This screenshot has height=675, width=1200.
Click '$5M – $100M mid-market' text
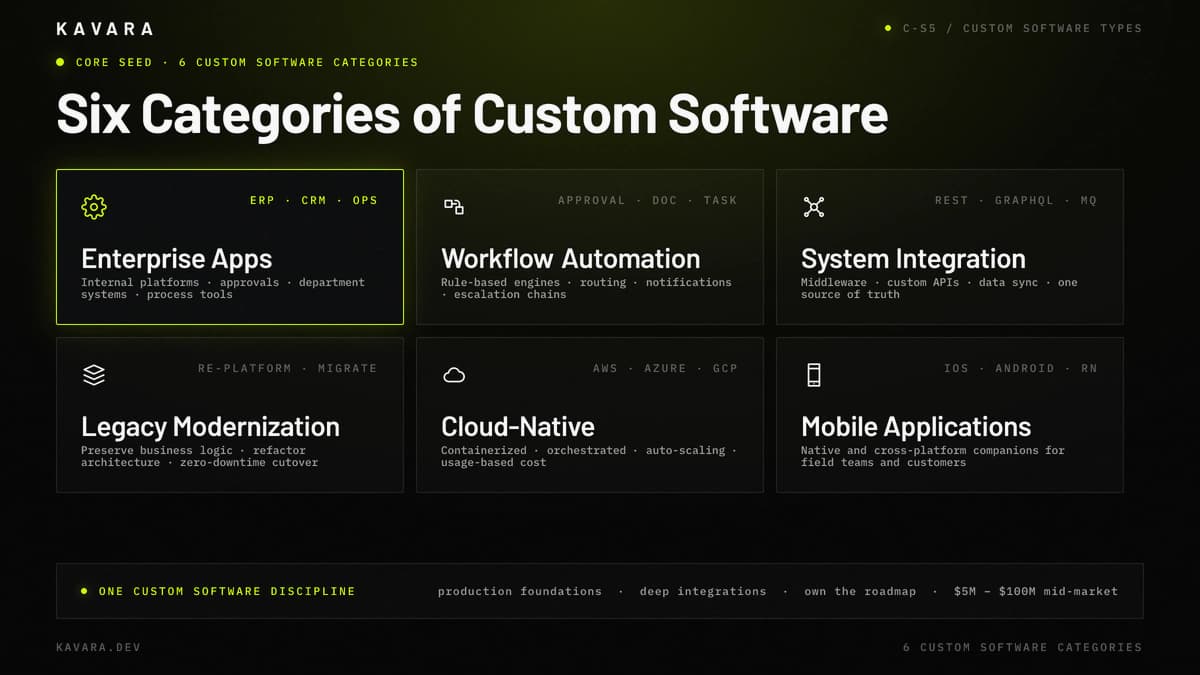tap(1036, 591)
